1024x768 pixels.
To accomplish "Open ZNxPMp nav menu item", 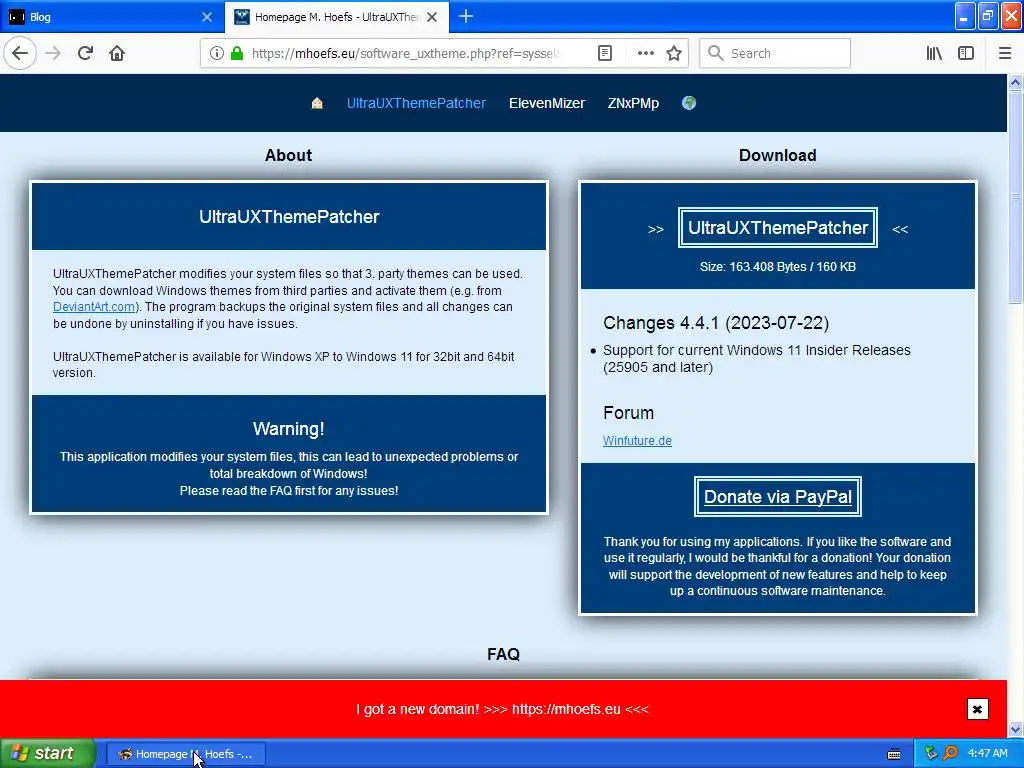I will pyautogui.click(x=633, y=103).
